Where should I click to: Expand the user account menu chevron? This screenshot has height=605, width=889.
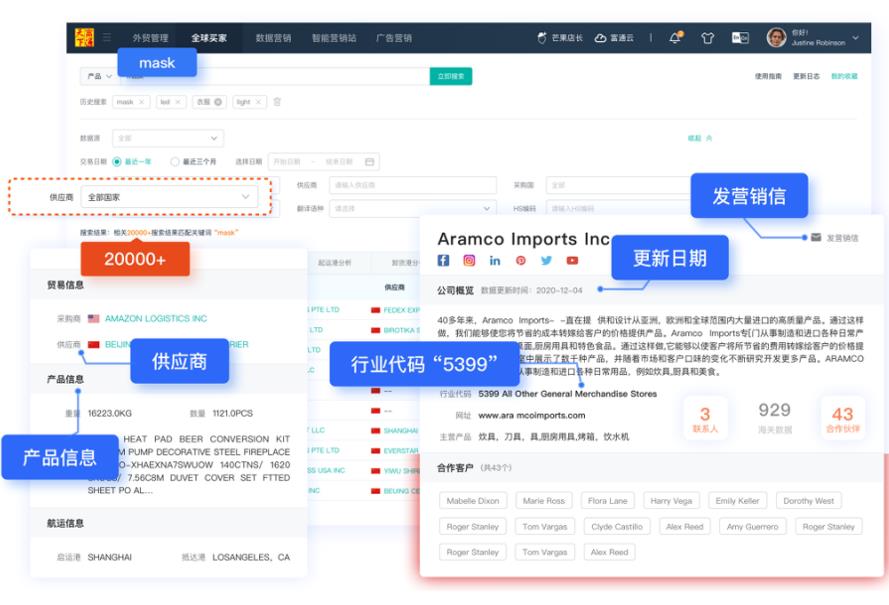856,38
